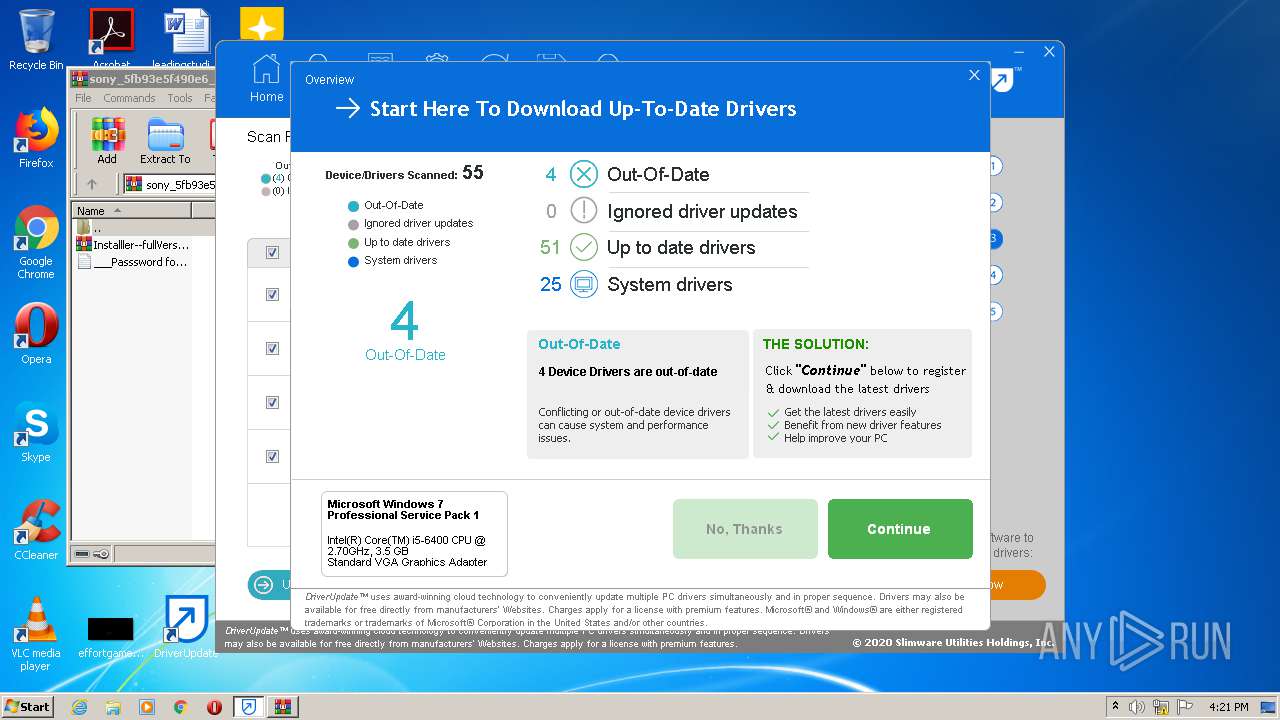
Task: Click step 5 indicator circle in DriverUpdate
Action: (994, 311)
